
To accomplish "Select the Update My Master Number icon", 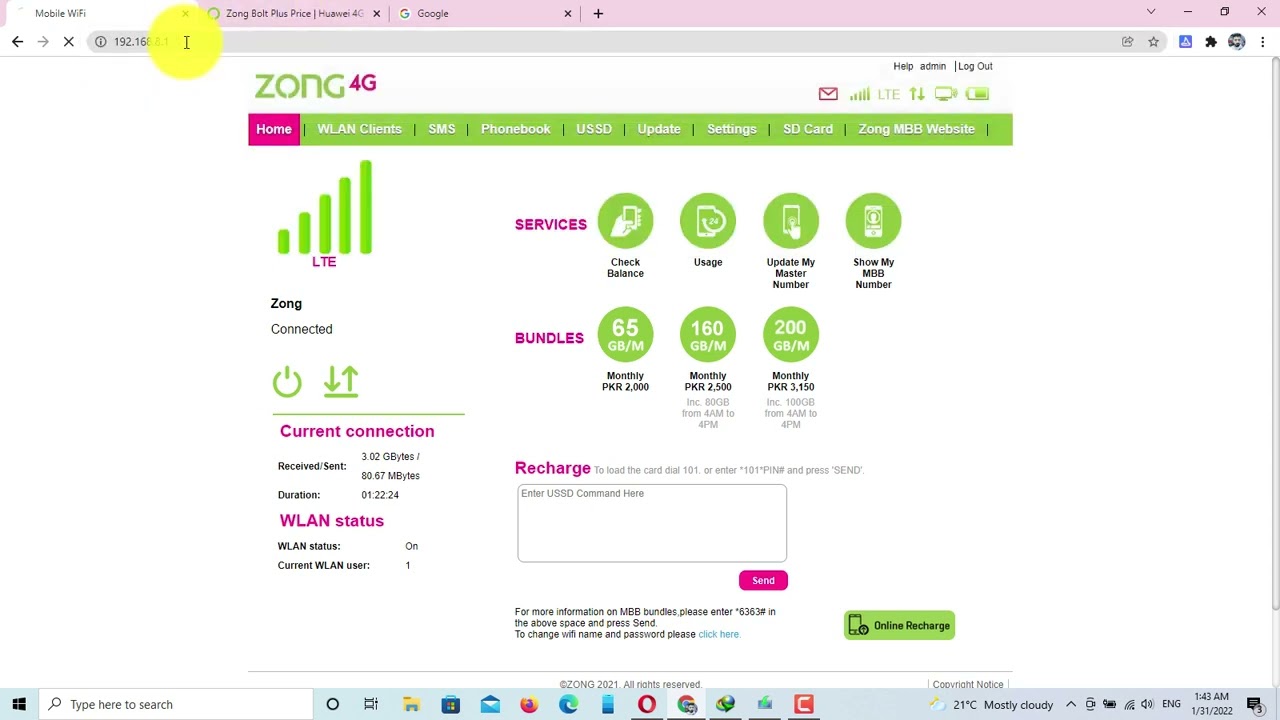I will click(x=790, y=221).
